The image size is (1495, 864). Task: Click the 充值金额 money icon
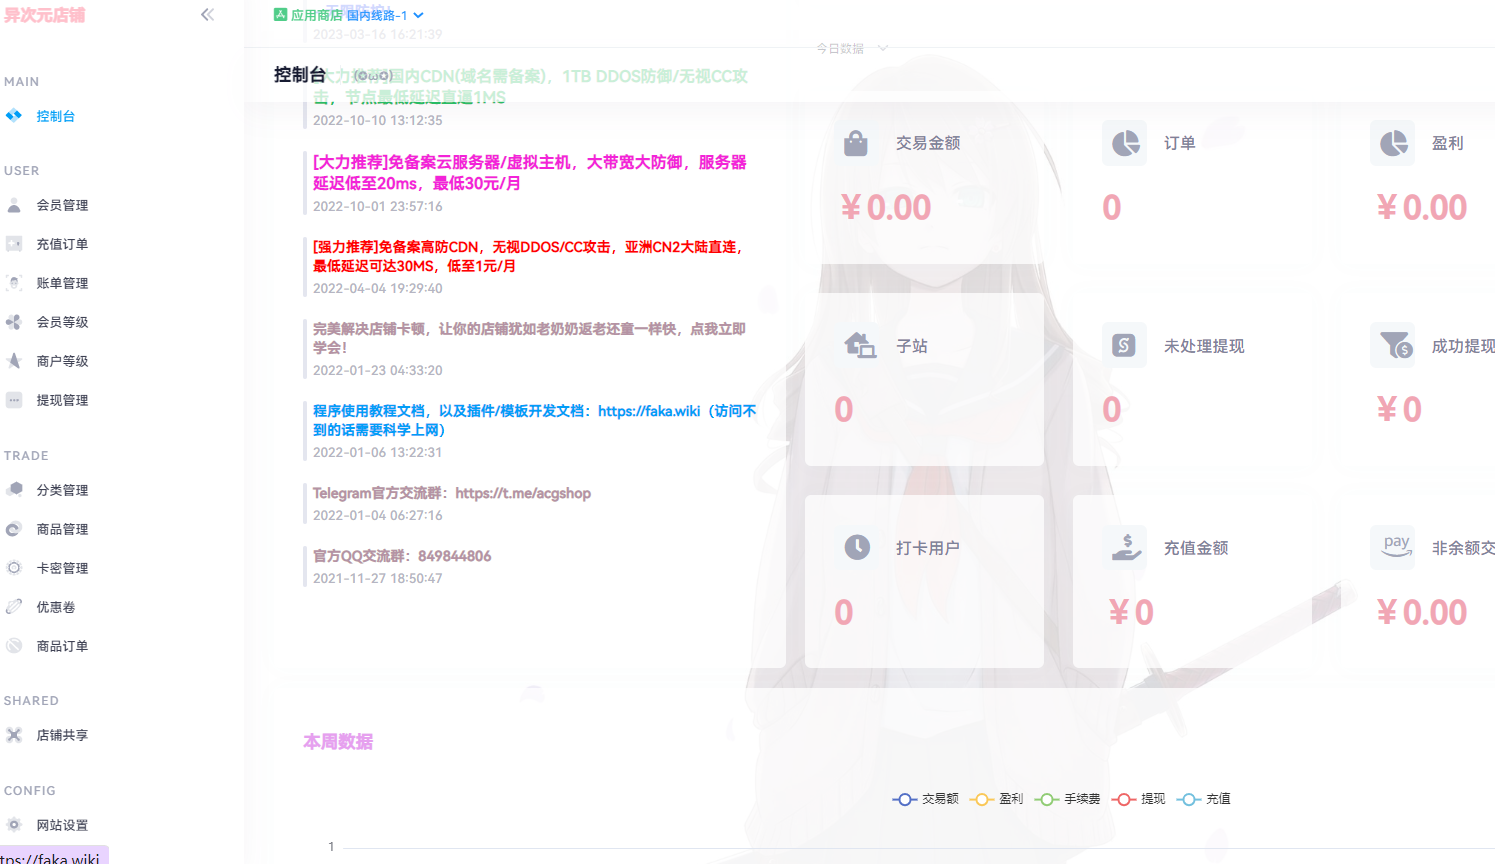point(1124,547)
